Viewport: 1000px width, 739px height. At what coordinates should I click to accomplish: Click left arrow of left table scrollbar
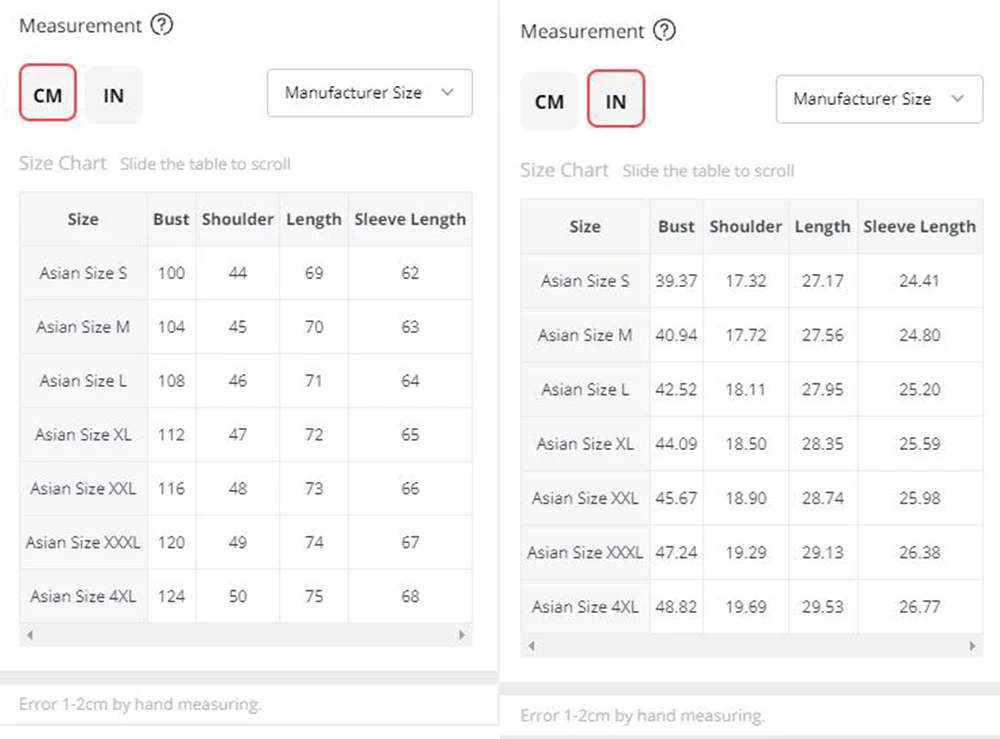click(x=29, y=635)
